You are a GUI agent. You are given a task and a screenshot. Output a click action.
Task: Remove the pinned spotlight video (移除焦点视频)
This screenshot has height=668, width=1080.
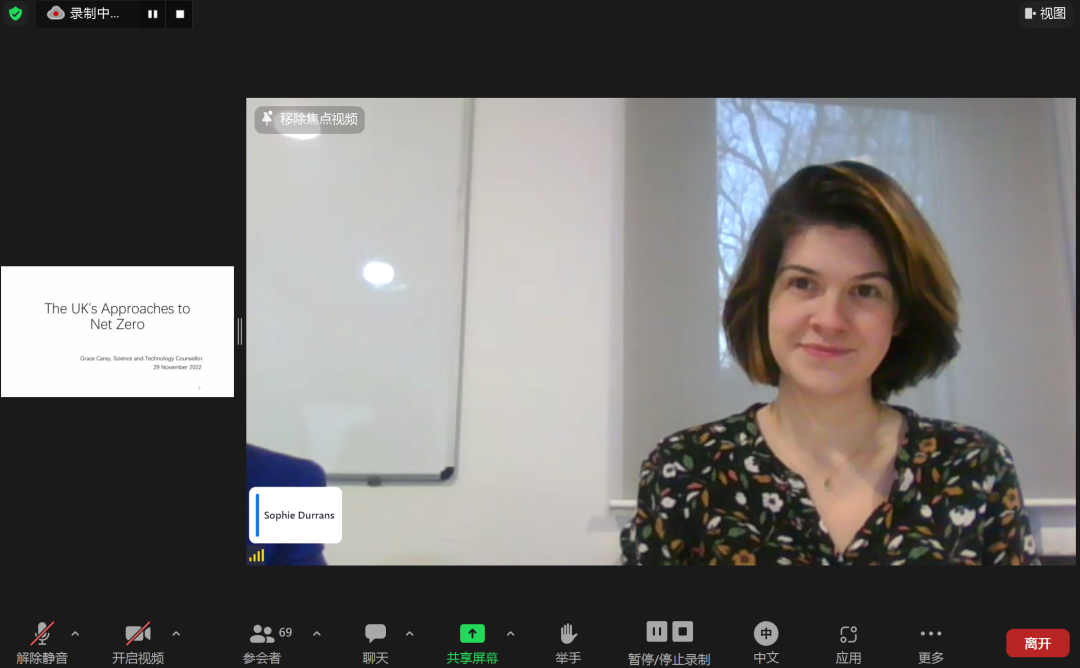(x=309, y=119)
